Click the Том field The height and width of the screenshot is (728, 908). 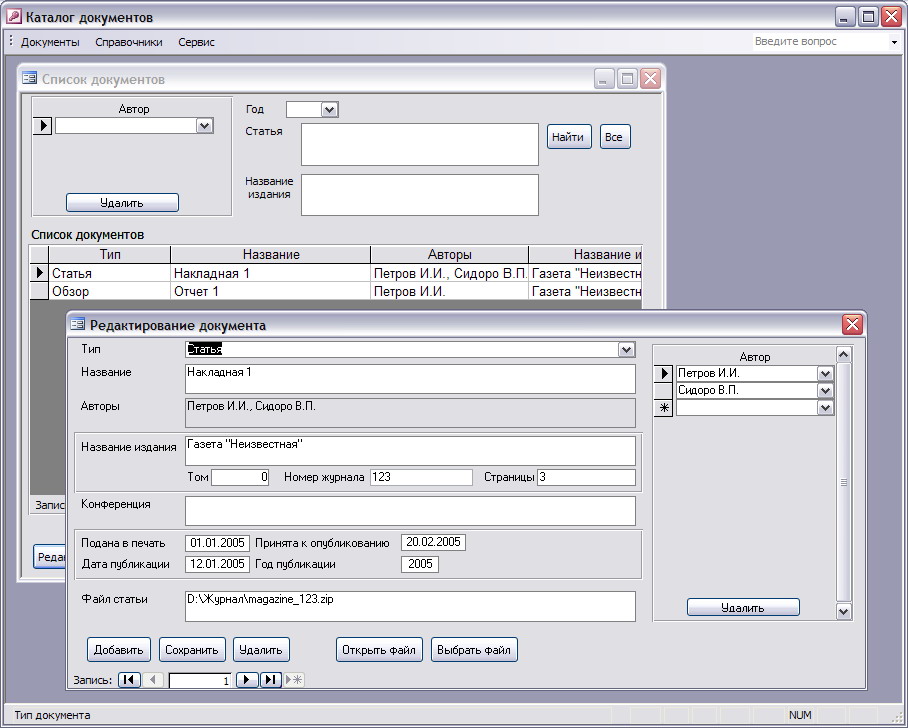pyautogui.click(x=240, y=477)
